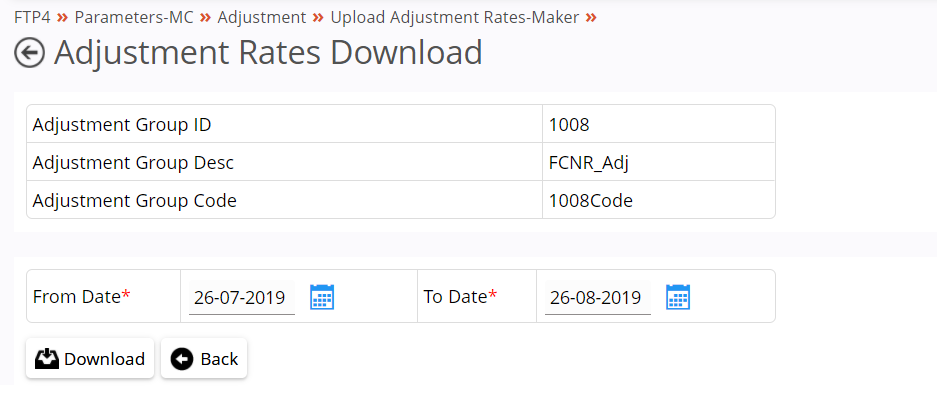937x400 pixels.
Task: Click the From Date input field
Action: (241, 297)
